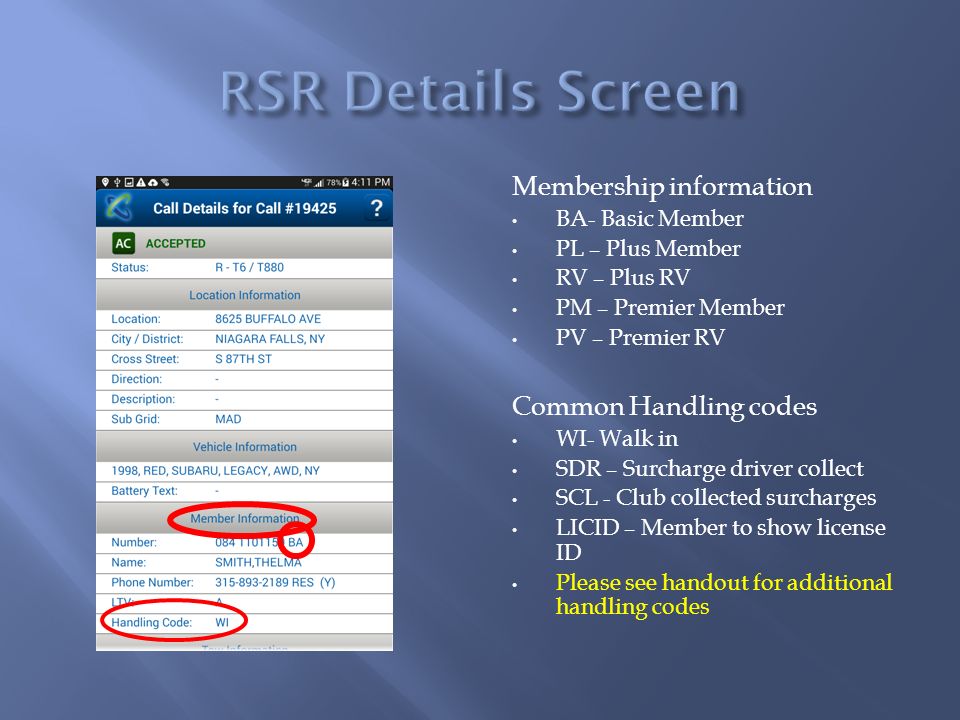Select the address 8625 BUFFALO AVE
The image size is (960, 720).
point(268,319)
